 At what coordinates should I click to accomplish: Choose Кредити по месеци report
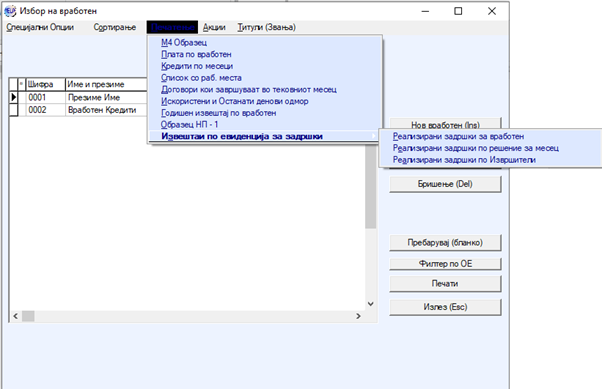(x=265, y=66)
